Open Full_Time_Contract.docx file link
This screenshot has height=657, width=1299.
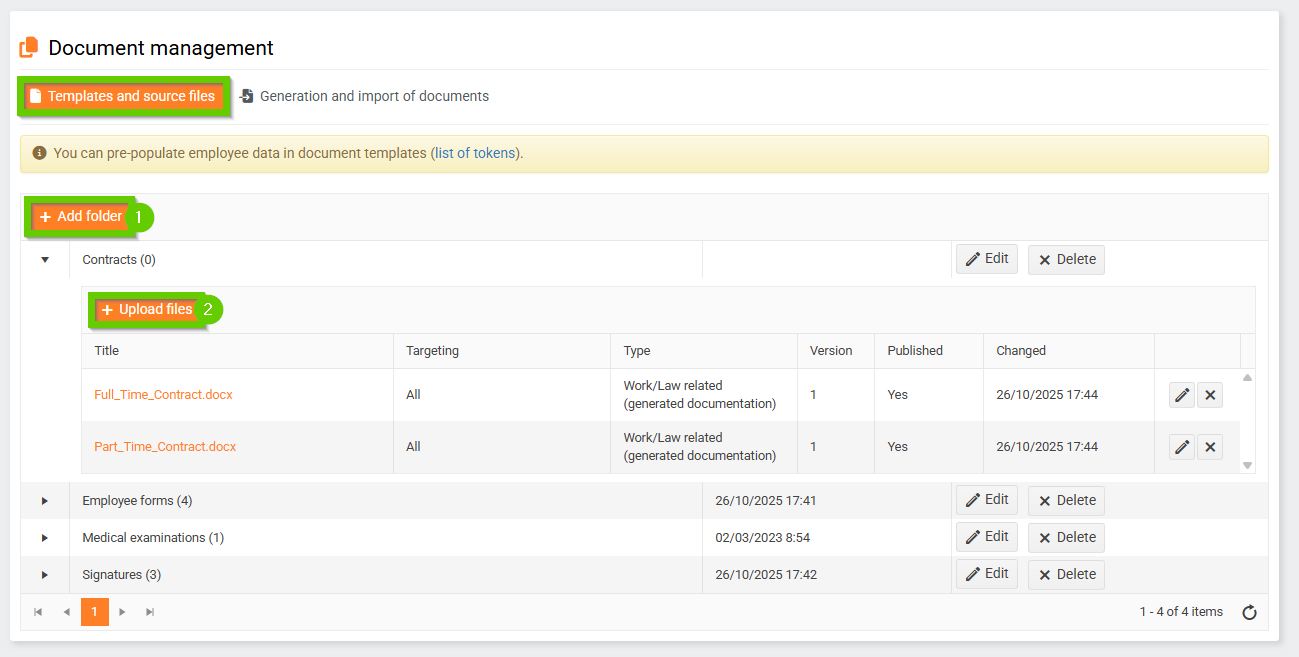coord(163,395)
